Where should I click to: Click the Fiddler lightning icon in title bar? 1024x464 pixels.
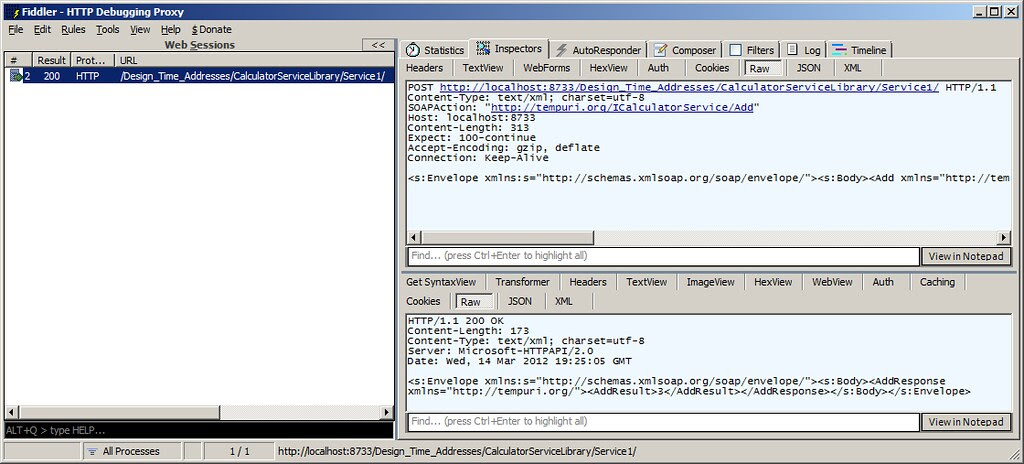tap(15, 12)
